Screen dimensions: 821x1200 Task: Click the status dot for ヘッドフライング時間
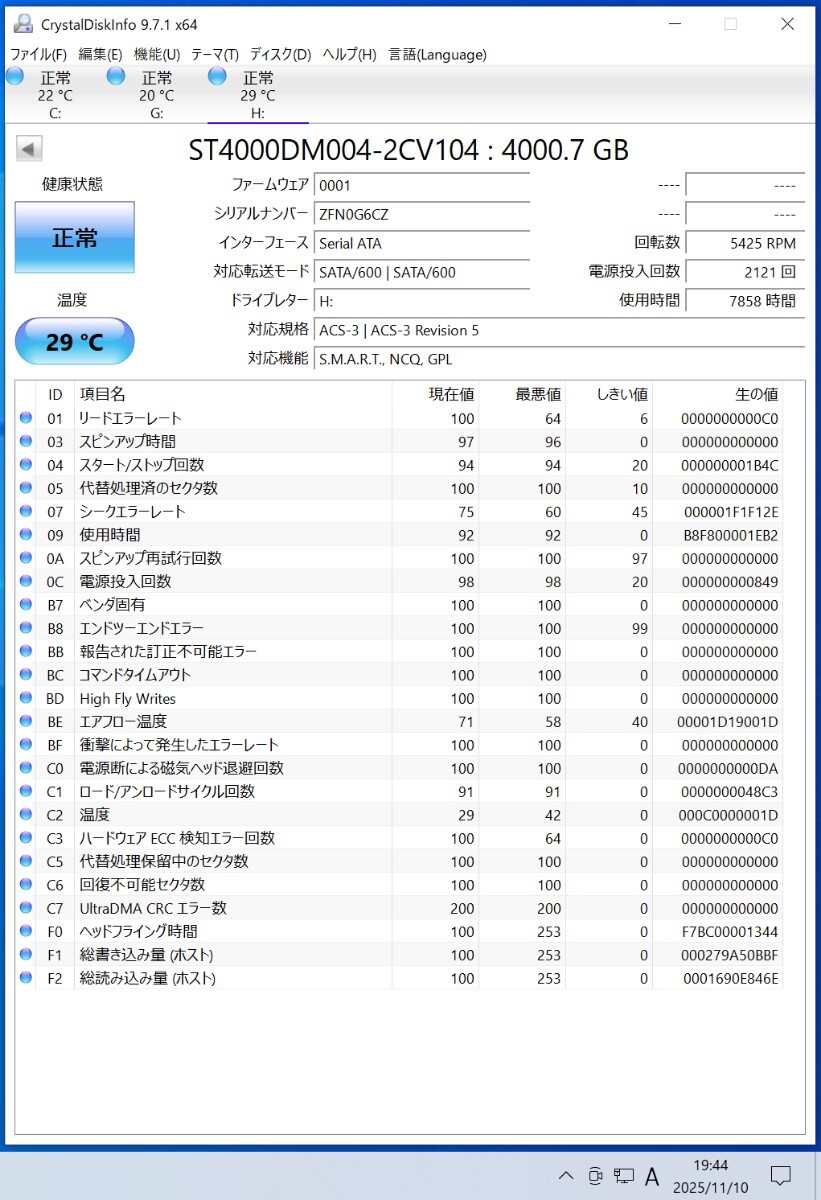(26, 931)
